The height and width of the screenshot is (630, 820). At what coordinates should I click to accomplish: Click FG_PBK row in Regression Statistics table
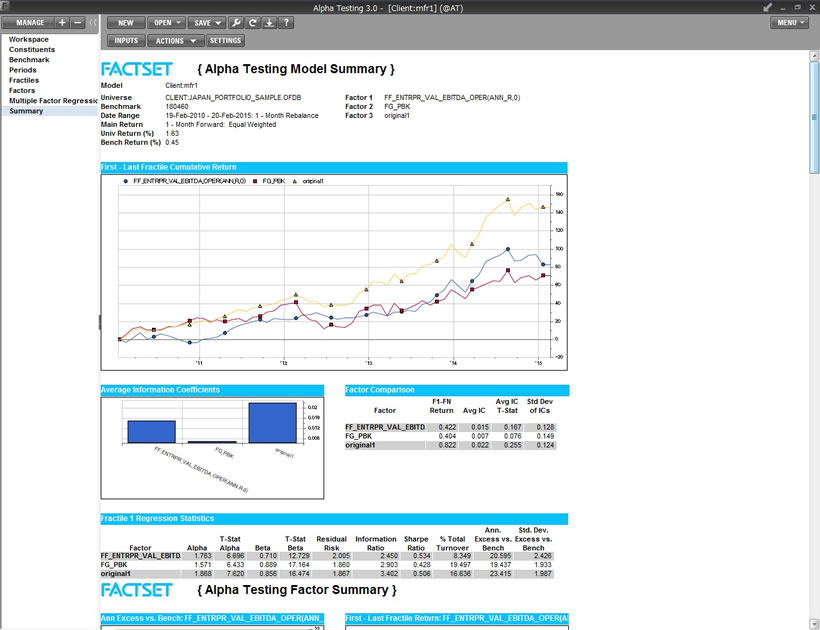pyautogui.click(x=327, y=565)
